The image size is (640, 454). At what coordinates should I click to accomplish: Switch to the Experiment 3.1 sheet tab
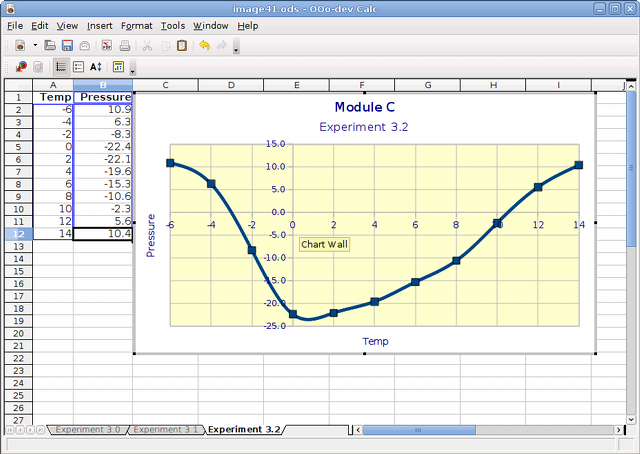pyautogui.click(x=165, y=429)
